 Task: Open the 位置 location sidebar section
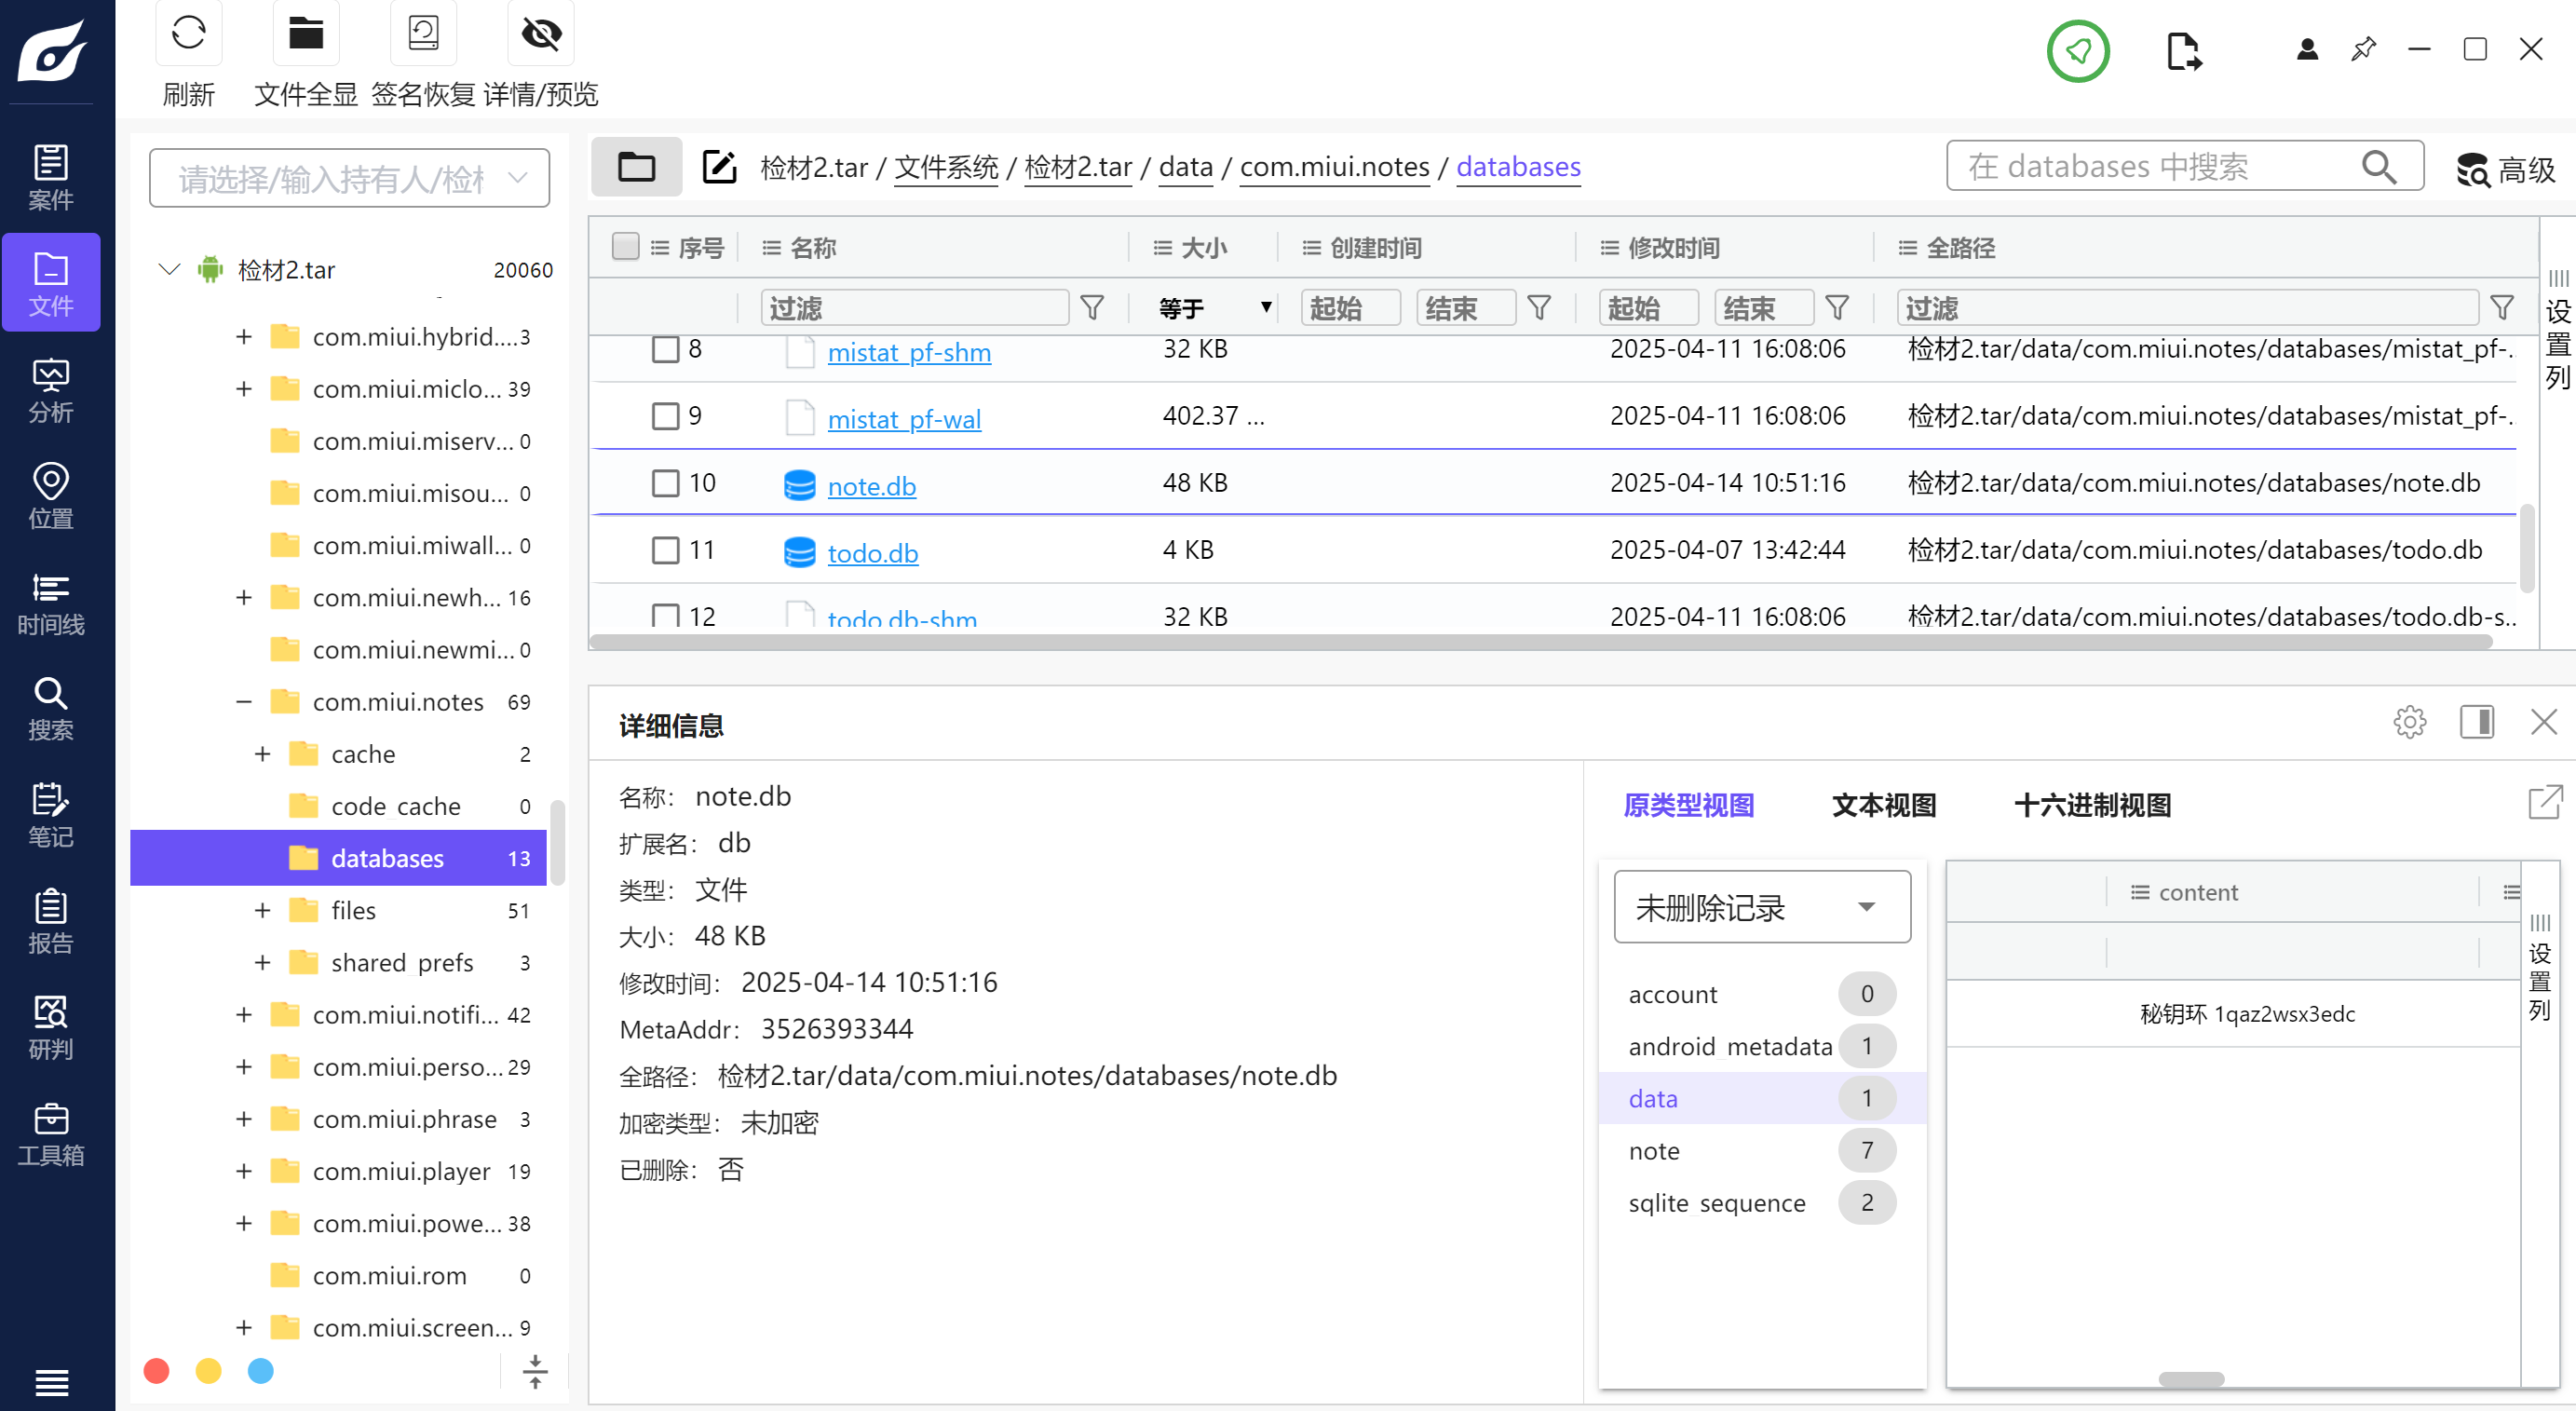click(51, 496)
